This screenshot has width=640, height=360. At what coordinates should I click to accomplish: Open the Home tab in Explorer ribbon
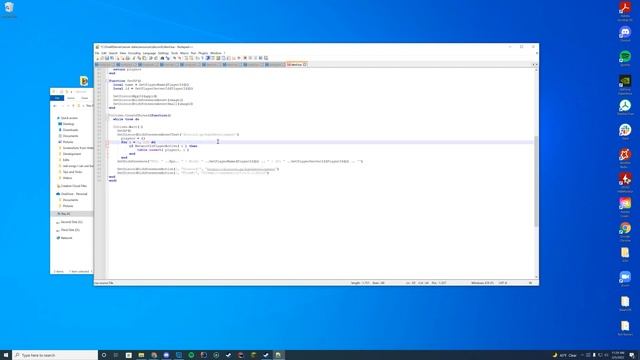tap(71, 98)
